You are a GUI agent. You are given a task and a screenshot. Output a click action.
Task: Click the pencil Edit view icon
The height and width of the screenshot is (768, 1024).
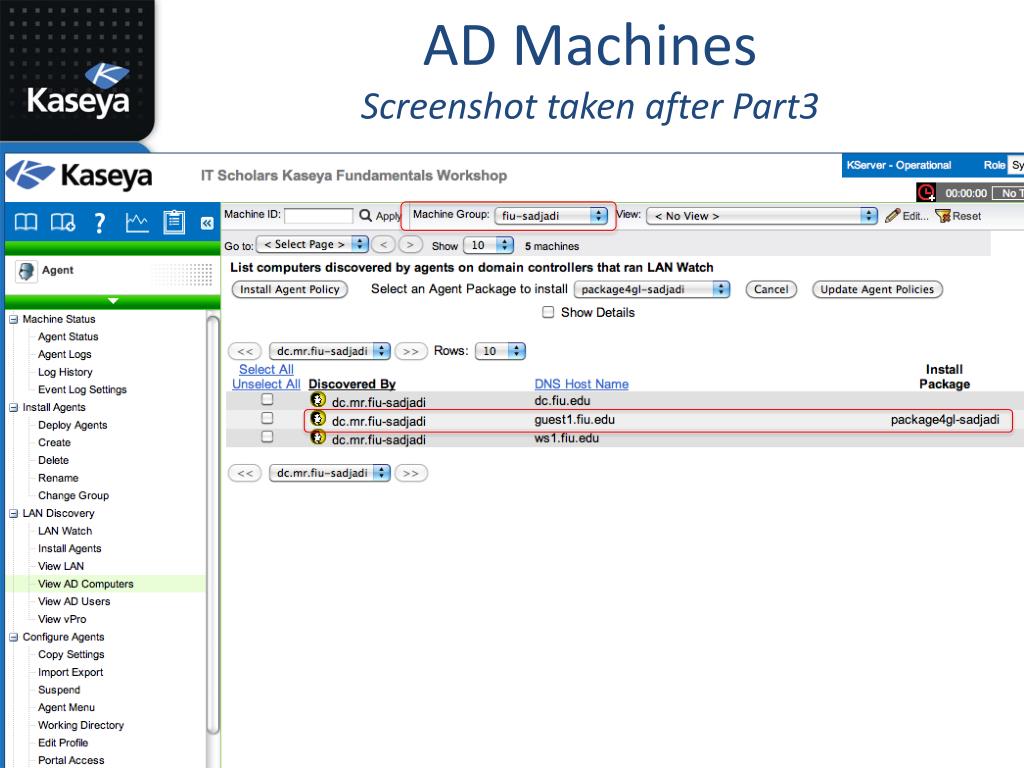coord(893,216)
